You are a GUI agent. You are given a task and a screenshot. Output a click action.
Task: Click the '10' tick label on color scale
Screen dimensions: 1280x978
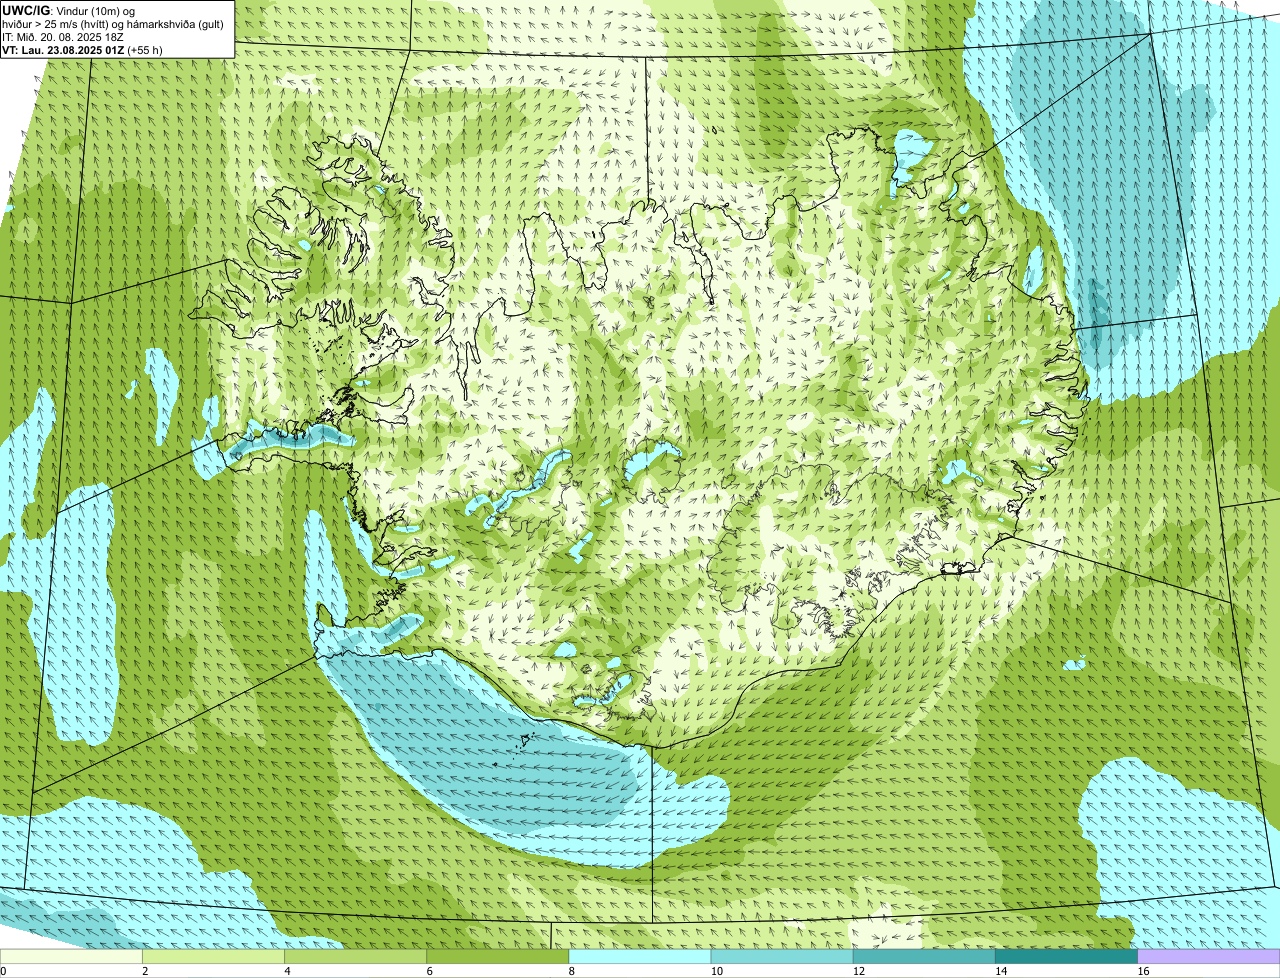(x=716, y=971)
